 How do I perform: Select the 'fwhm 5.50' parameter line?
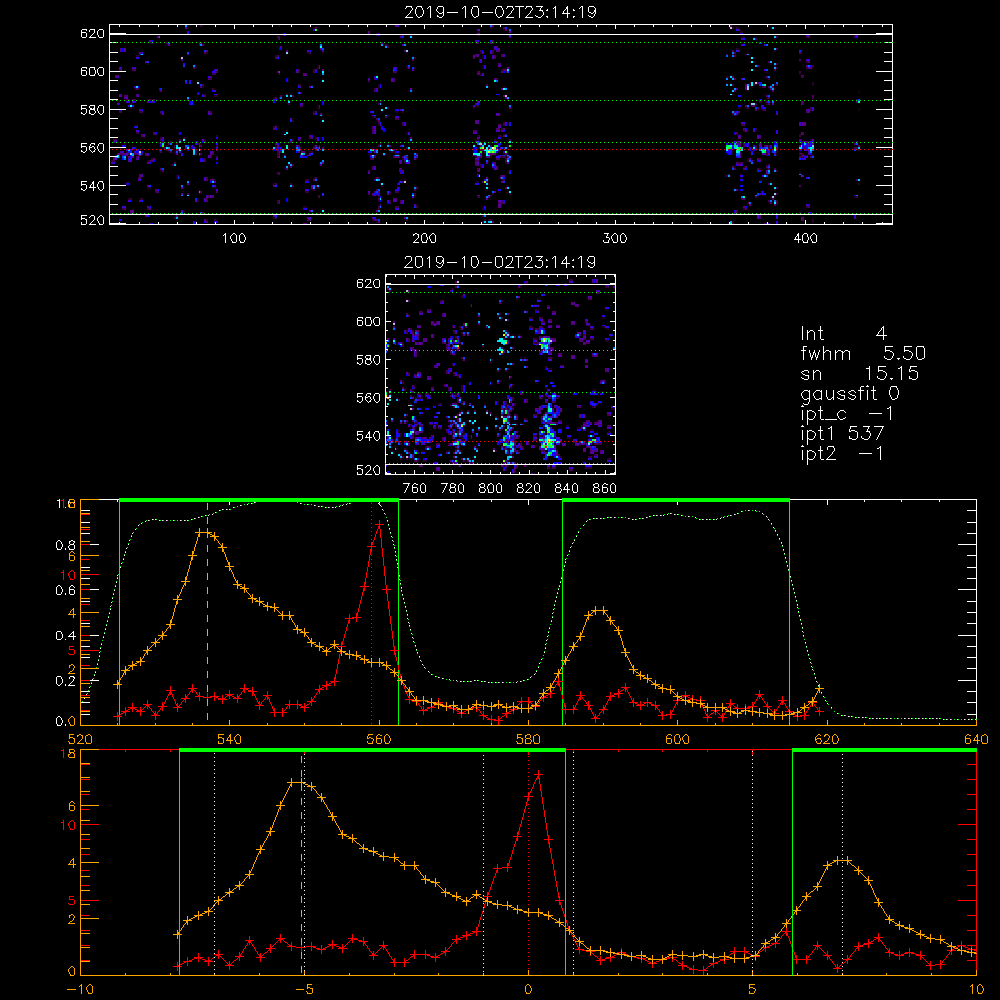863,353
